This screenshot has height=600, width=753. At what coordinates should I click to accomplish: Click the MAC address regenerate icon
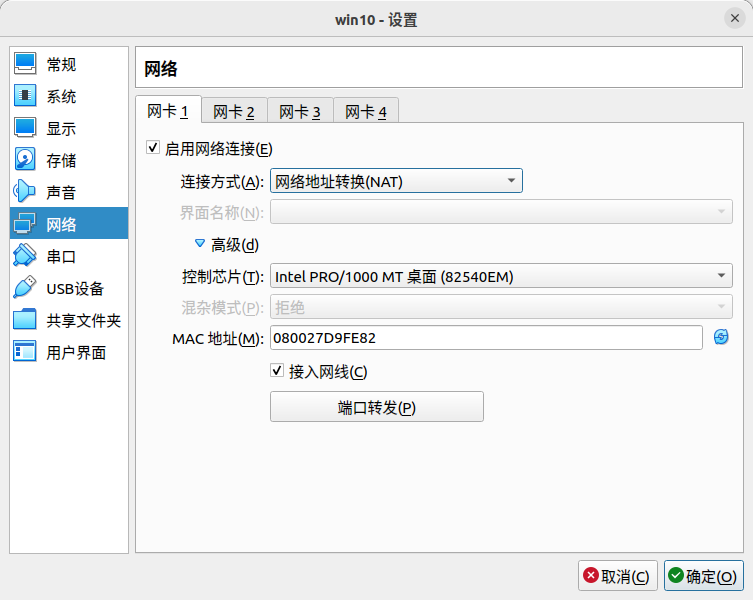[721, 338]
